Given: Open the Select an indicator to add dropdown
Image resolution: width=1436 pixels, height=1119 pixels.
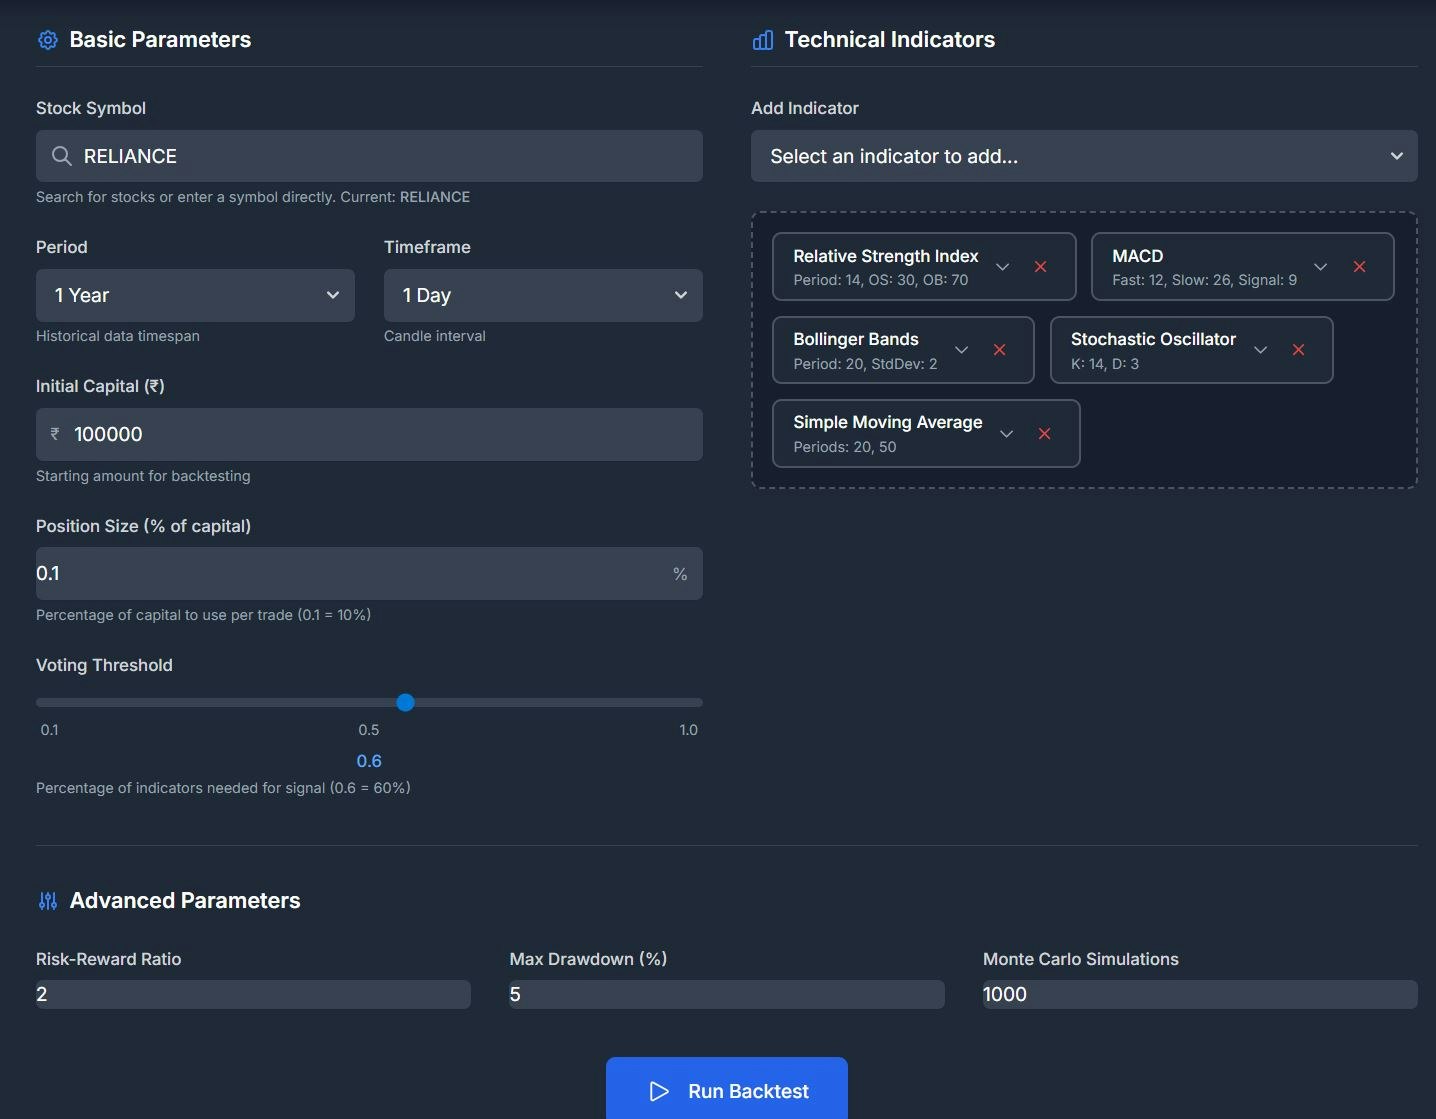Looking at the screenshot, I should tap(1084, 156).
